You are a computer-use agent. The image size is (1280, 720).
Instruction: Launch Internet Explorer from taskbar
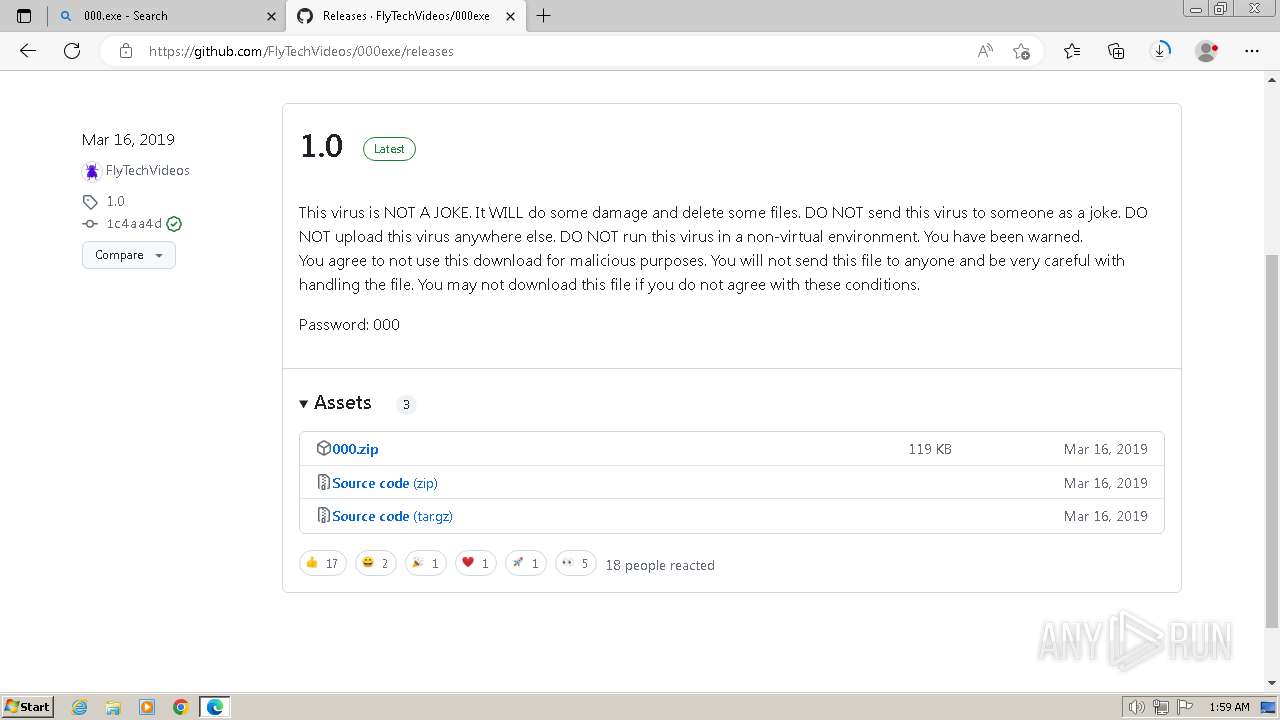[x=80, y=707]
